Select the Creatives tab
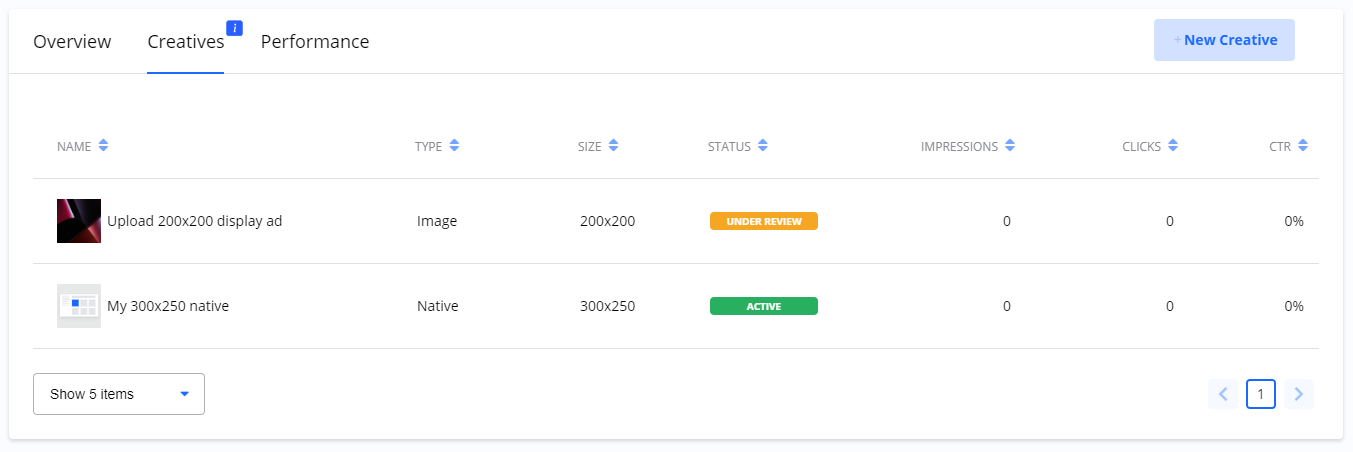This screenshot has width=1353, height=452. click(185, 42)
